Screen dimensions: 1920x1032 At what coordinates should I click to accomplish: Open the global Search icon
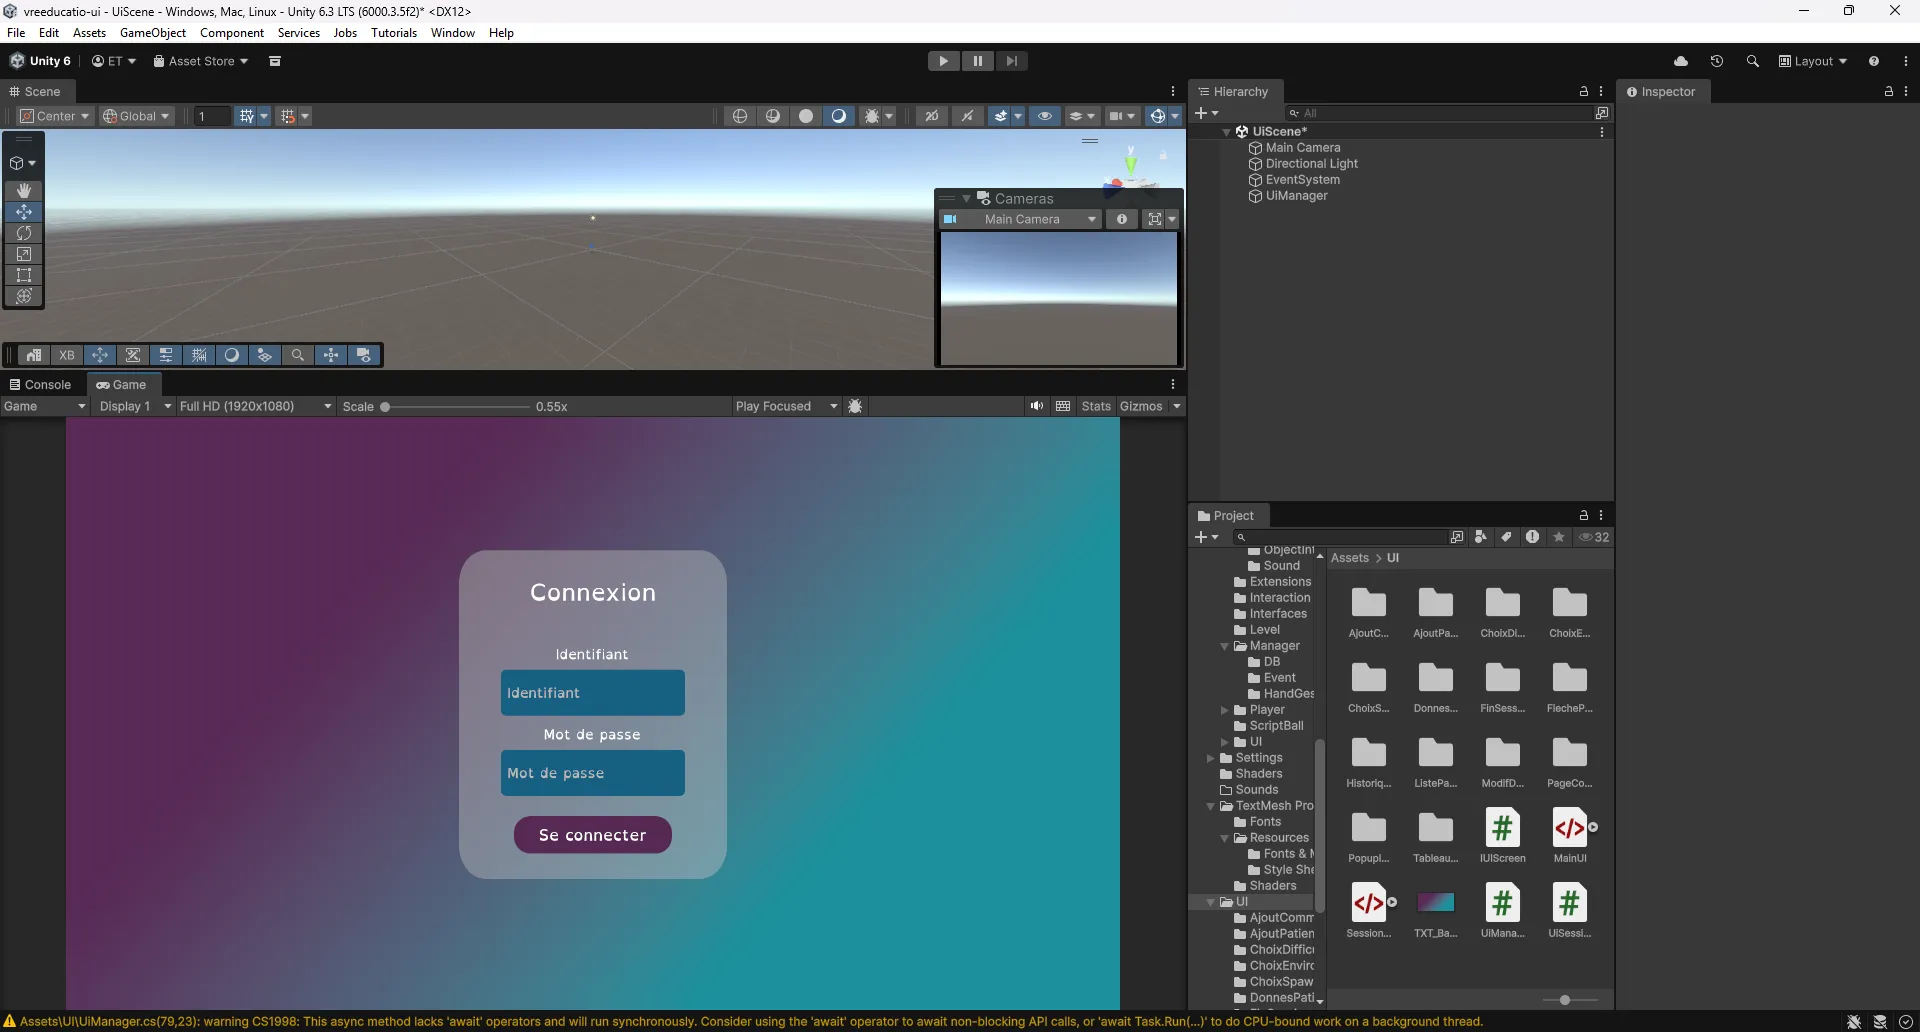[x=1753, y=61]
